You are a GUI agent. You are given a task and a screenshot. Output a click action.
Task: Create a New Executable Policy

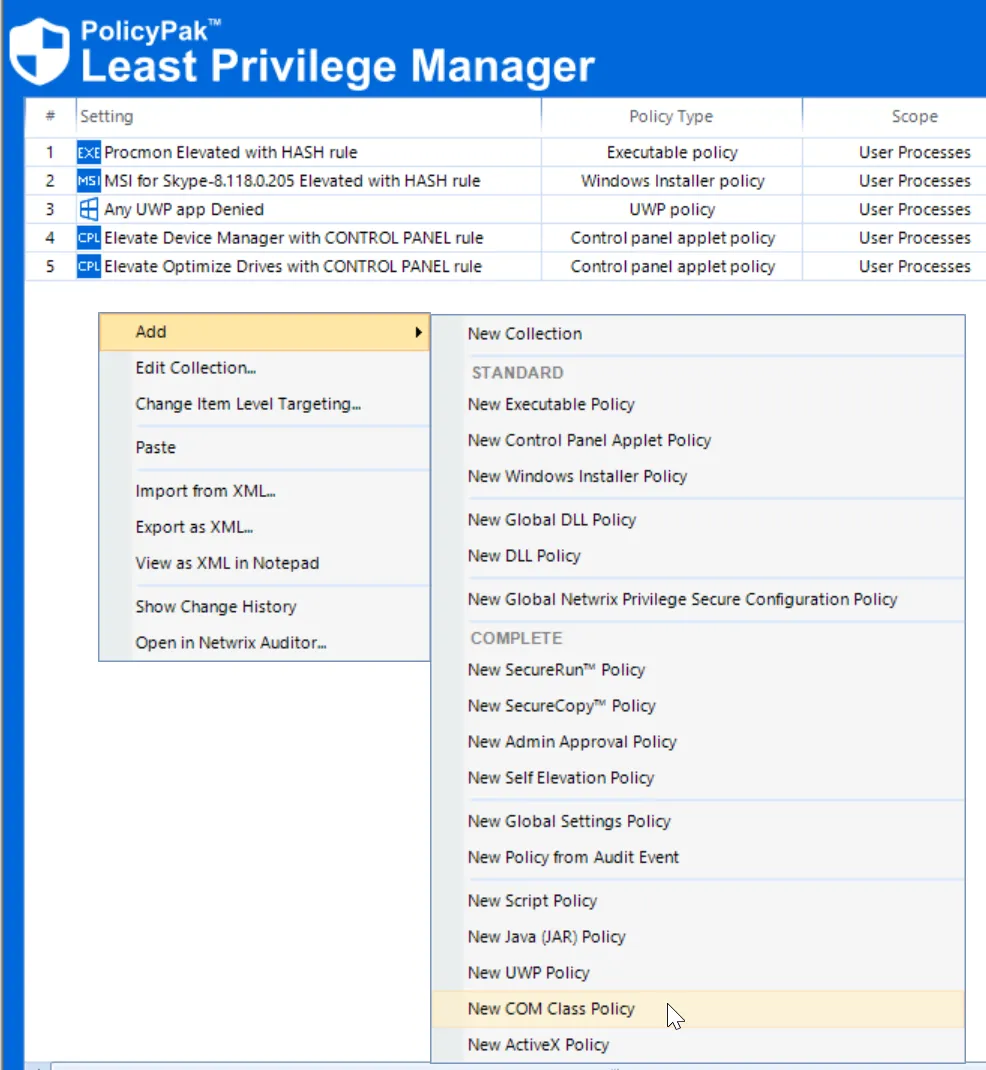point(551,404)
